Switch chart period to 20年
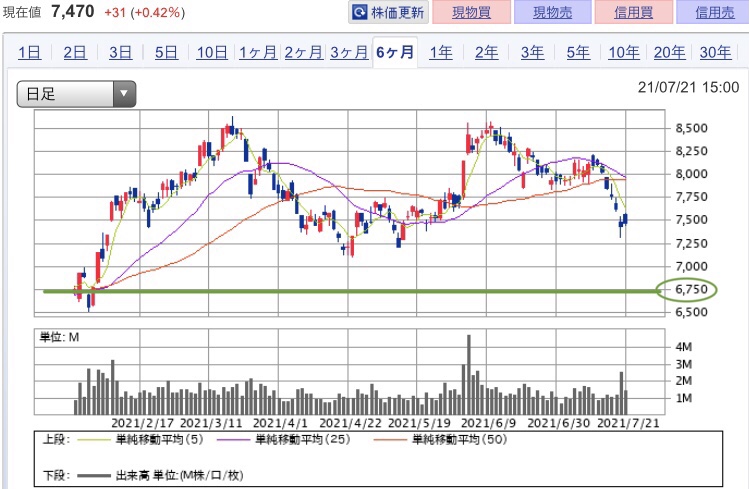Screen dimensions: 749x489 coord(669,52)
